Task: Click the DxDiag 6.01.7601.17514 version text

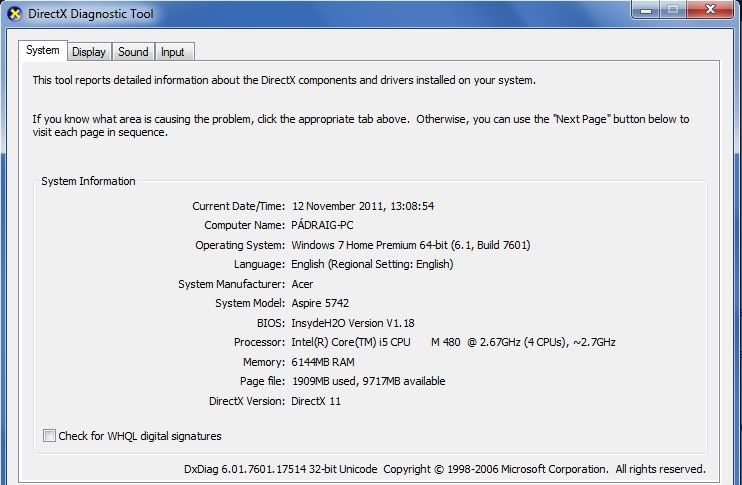Action: [x=281, y=469]
